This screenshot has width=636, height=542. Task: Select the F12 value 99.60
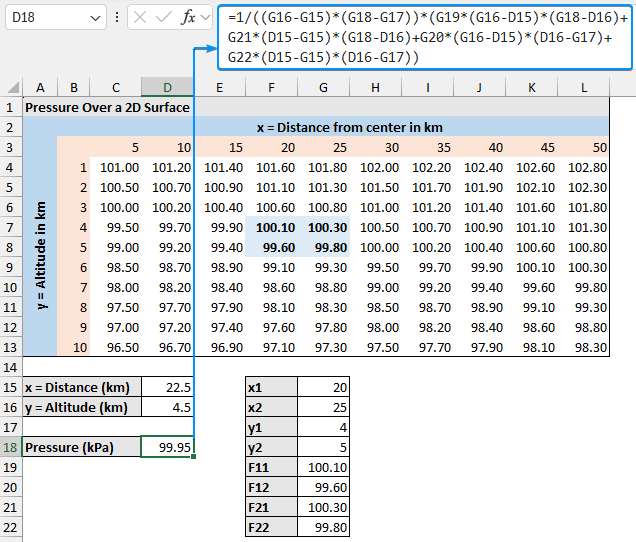pyautogui.click(x=323, y=487)
